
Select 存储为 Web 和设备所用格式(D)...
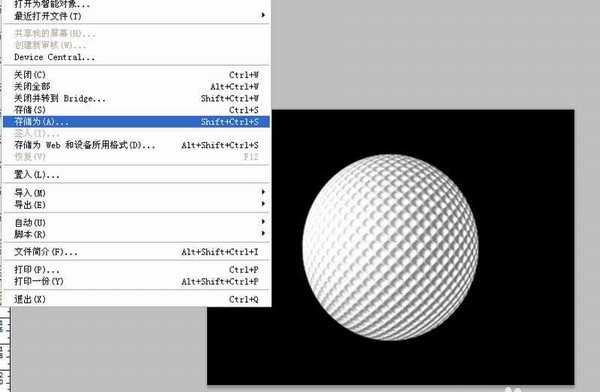[136, 145]
